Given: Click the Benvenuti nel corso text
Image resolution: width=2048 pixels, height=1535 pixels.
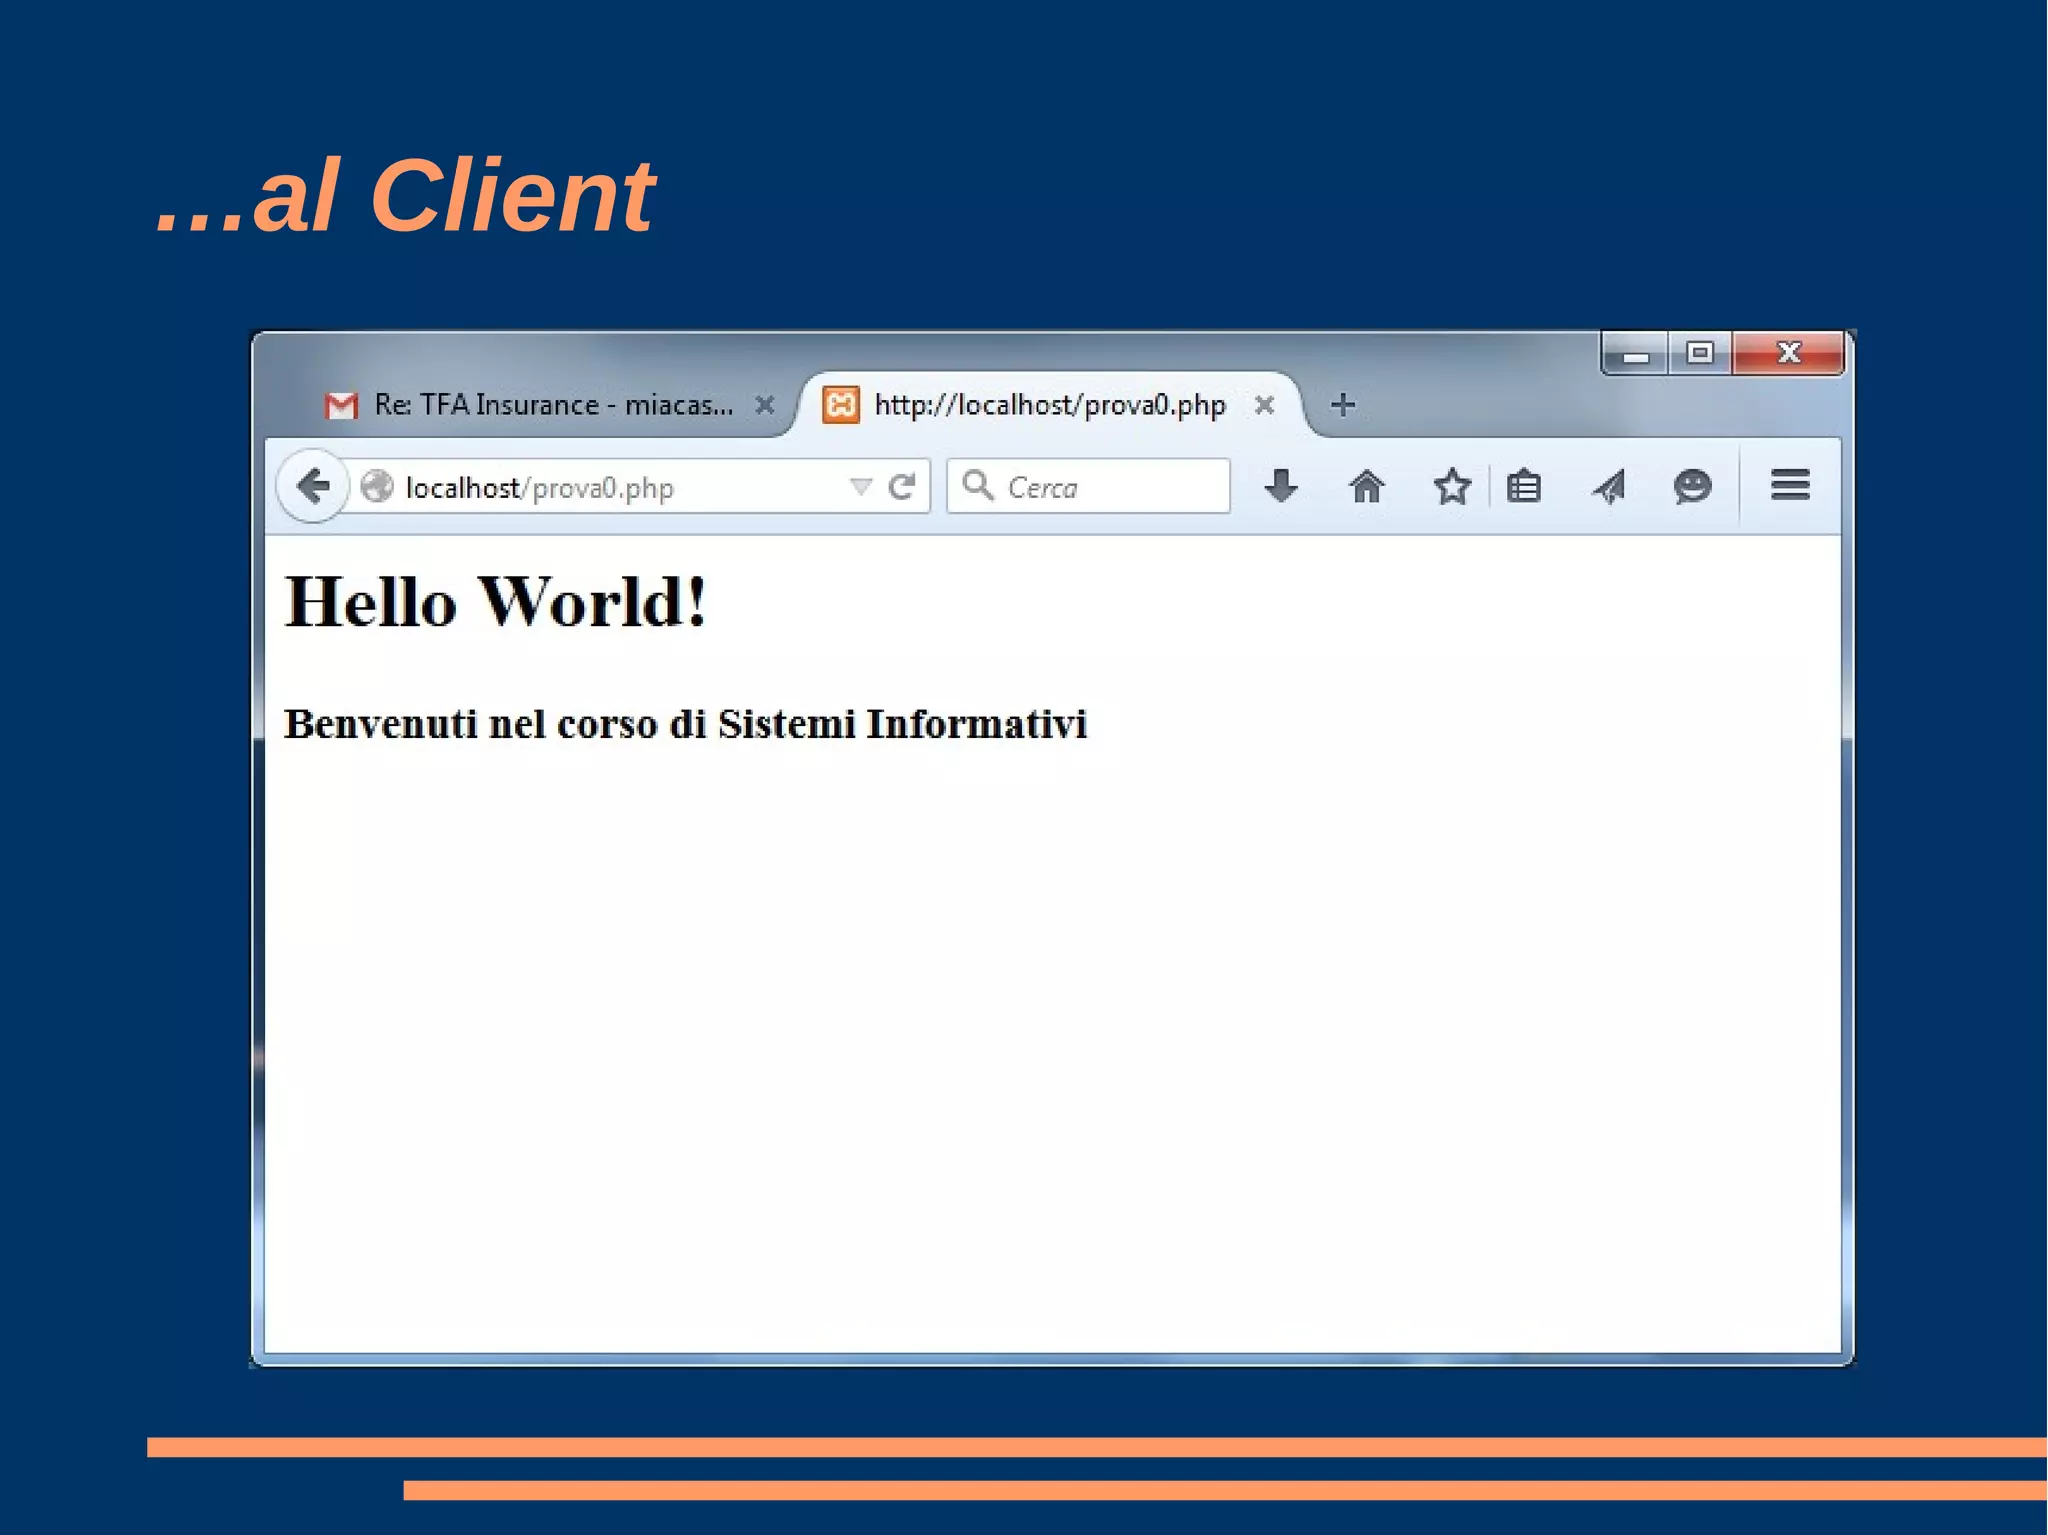Looking at the screenshot, I should pos(685,723).
